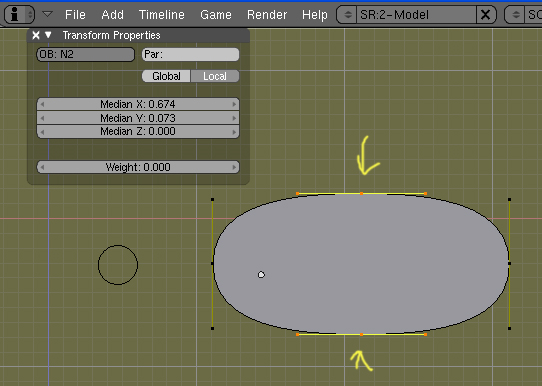This screenshot has width=542, height=386.
Task: Collapse the header menus triangle
Action: pos(47,14)
